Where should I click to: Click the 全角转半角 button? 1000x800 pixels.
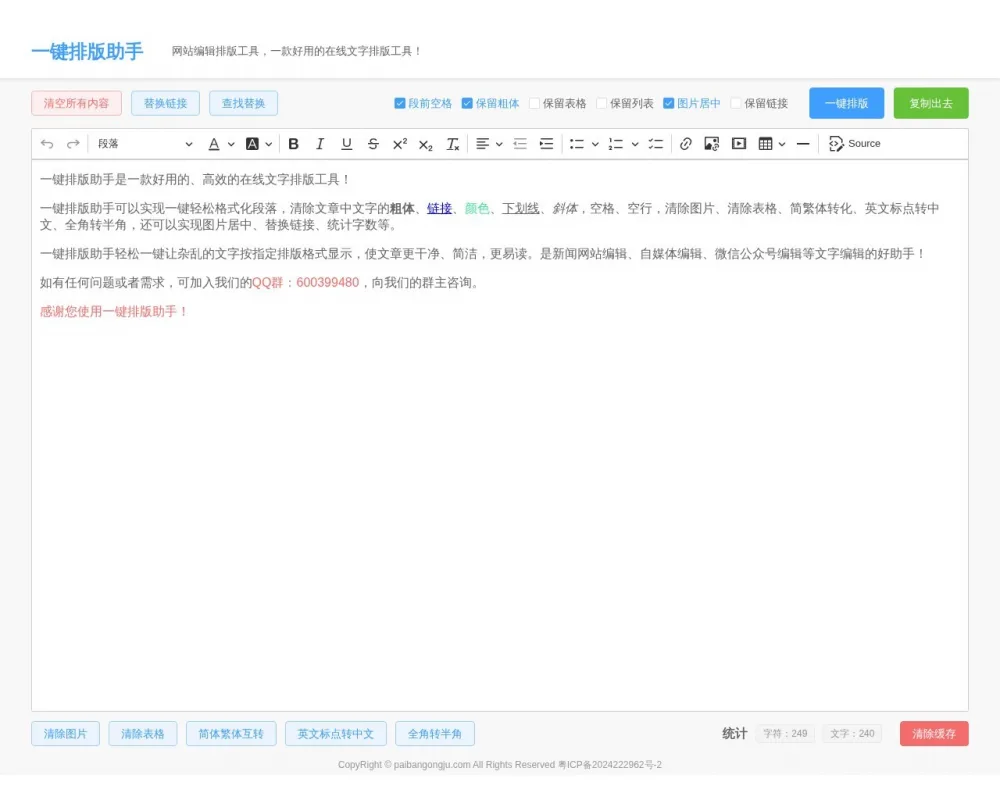click(x=435, y=734)
